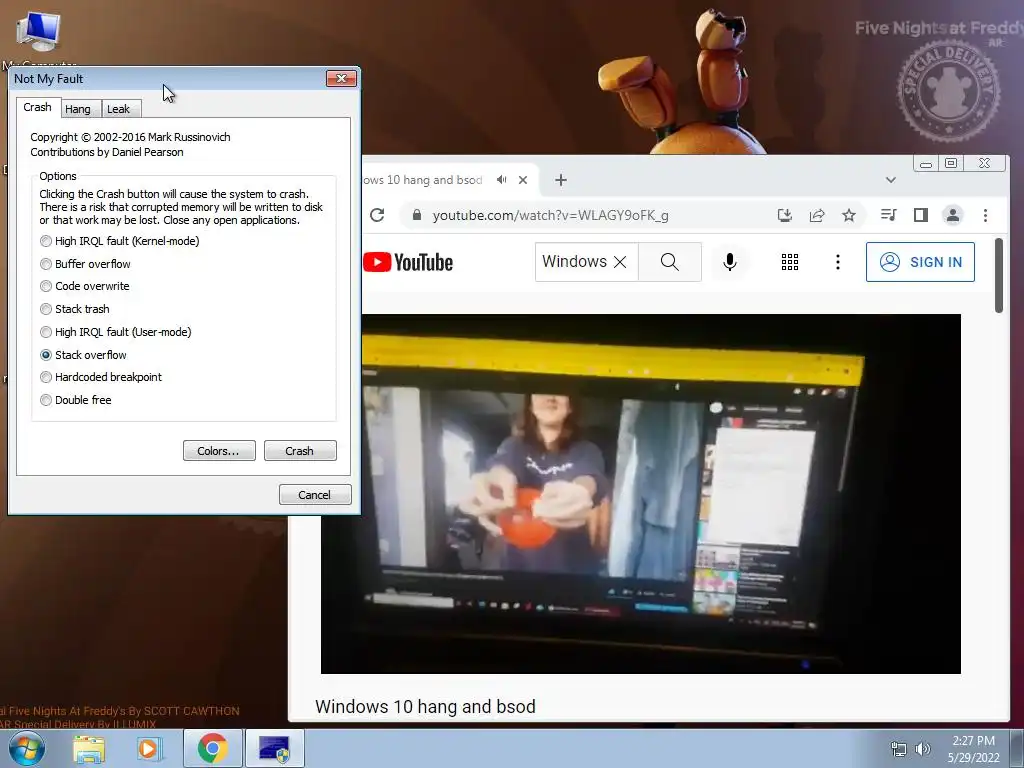Click the Chrome address bar URL

550,216
